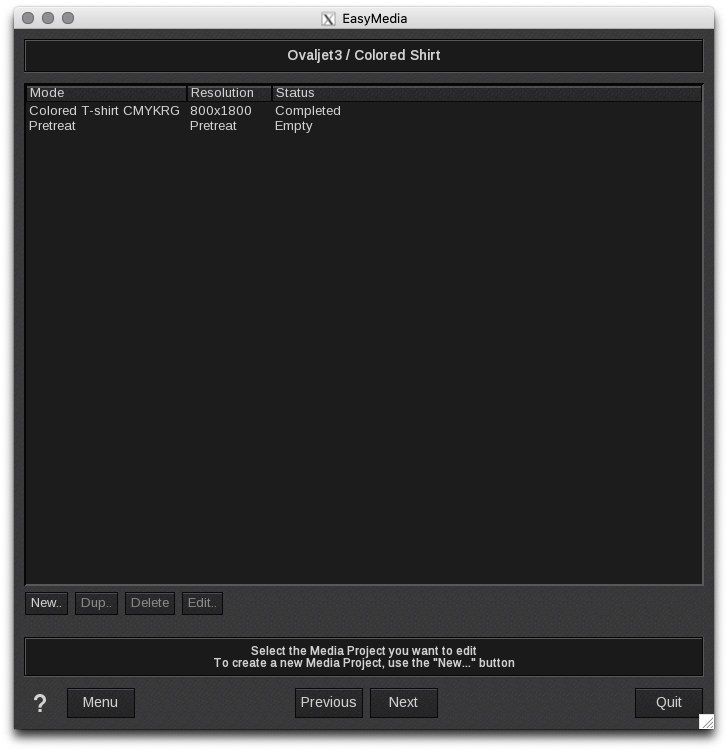Viewport: 728px width, 752px height.
Task: Select the Colored T-shirt CMYKRG project row
Action: click(104, 111)
